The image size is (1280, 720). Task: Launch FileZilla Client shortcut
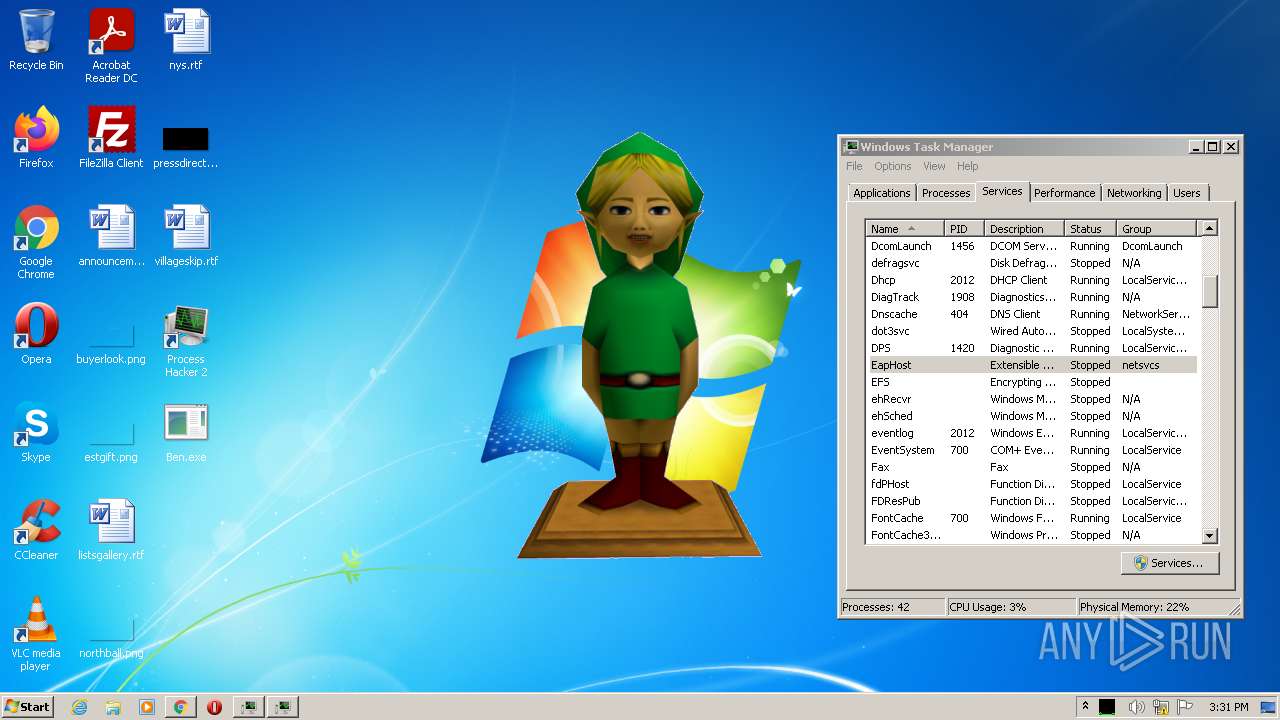111,138
